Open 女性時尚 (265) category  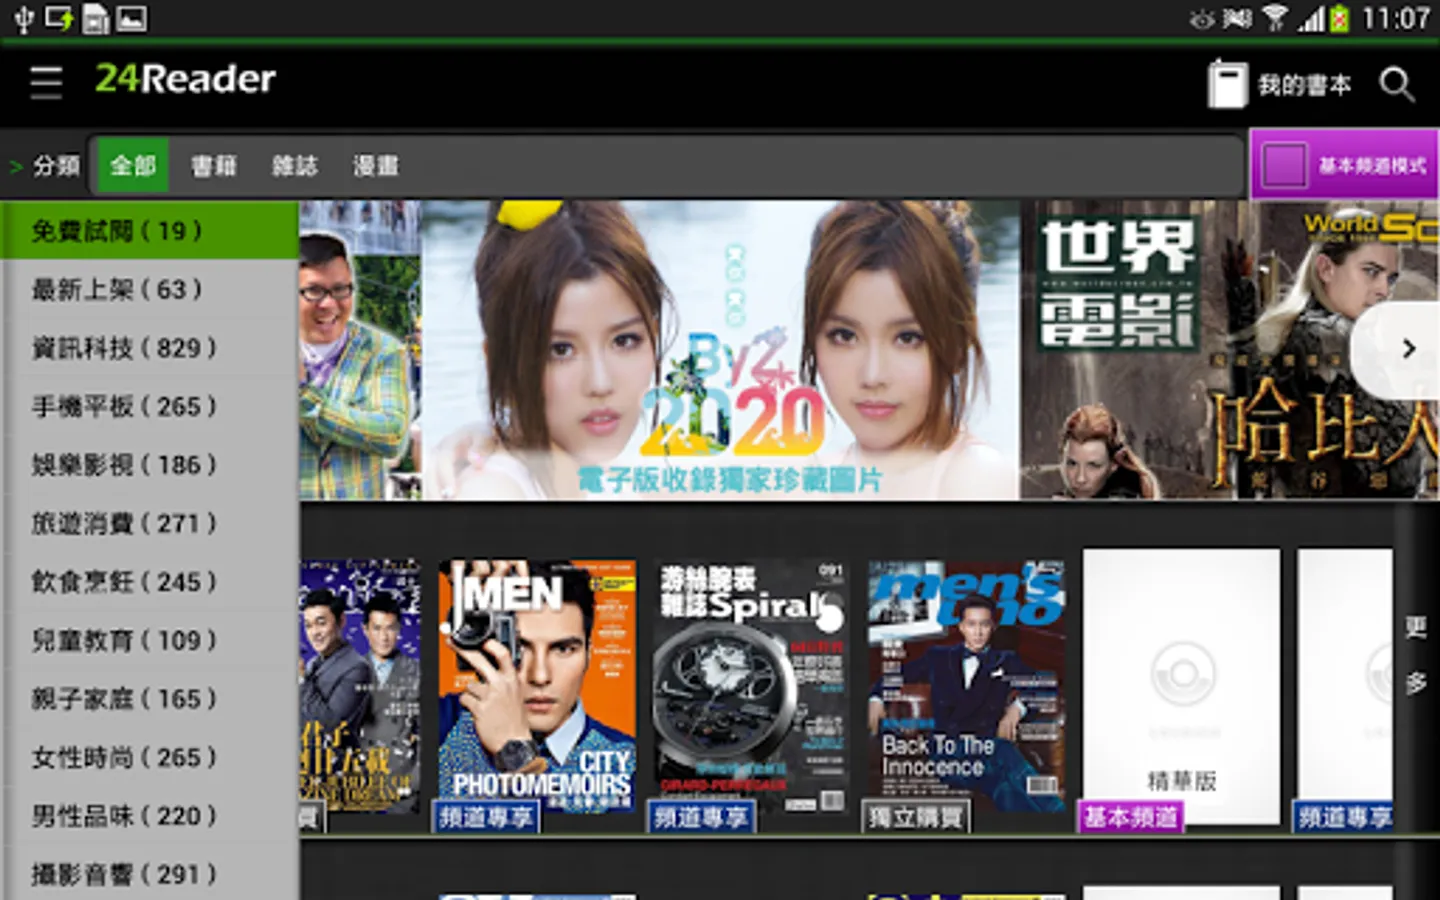149,757
